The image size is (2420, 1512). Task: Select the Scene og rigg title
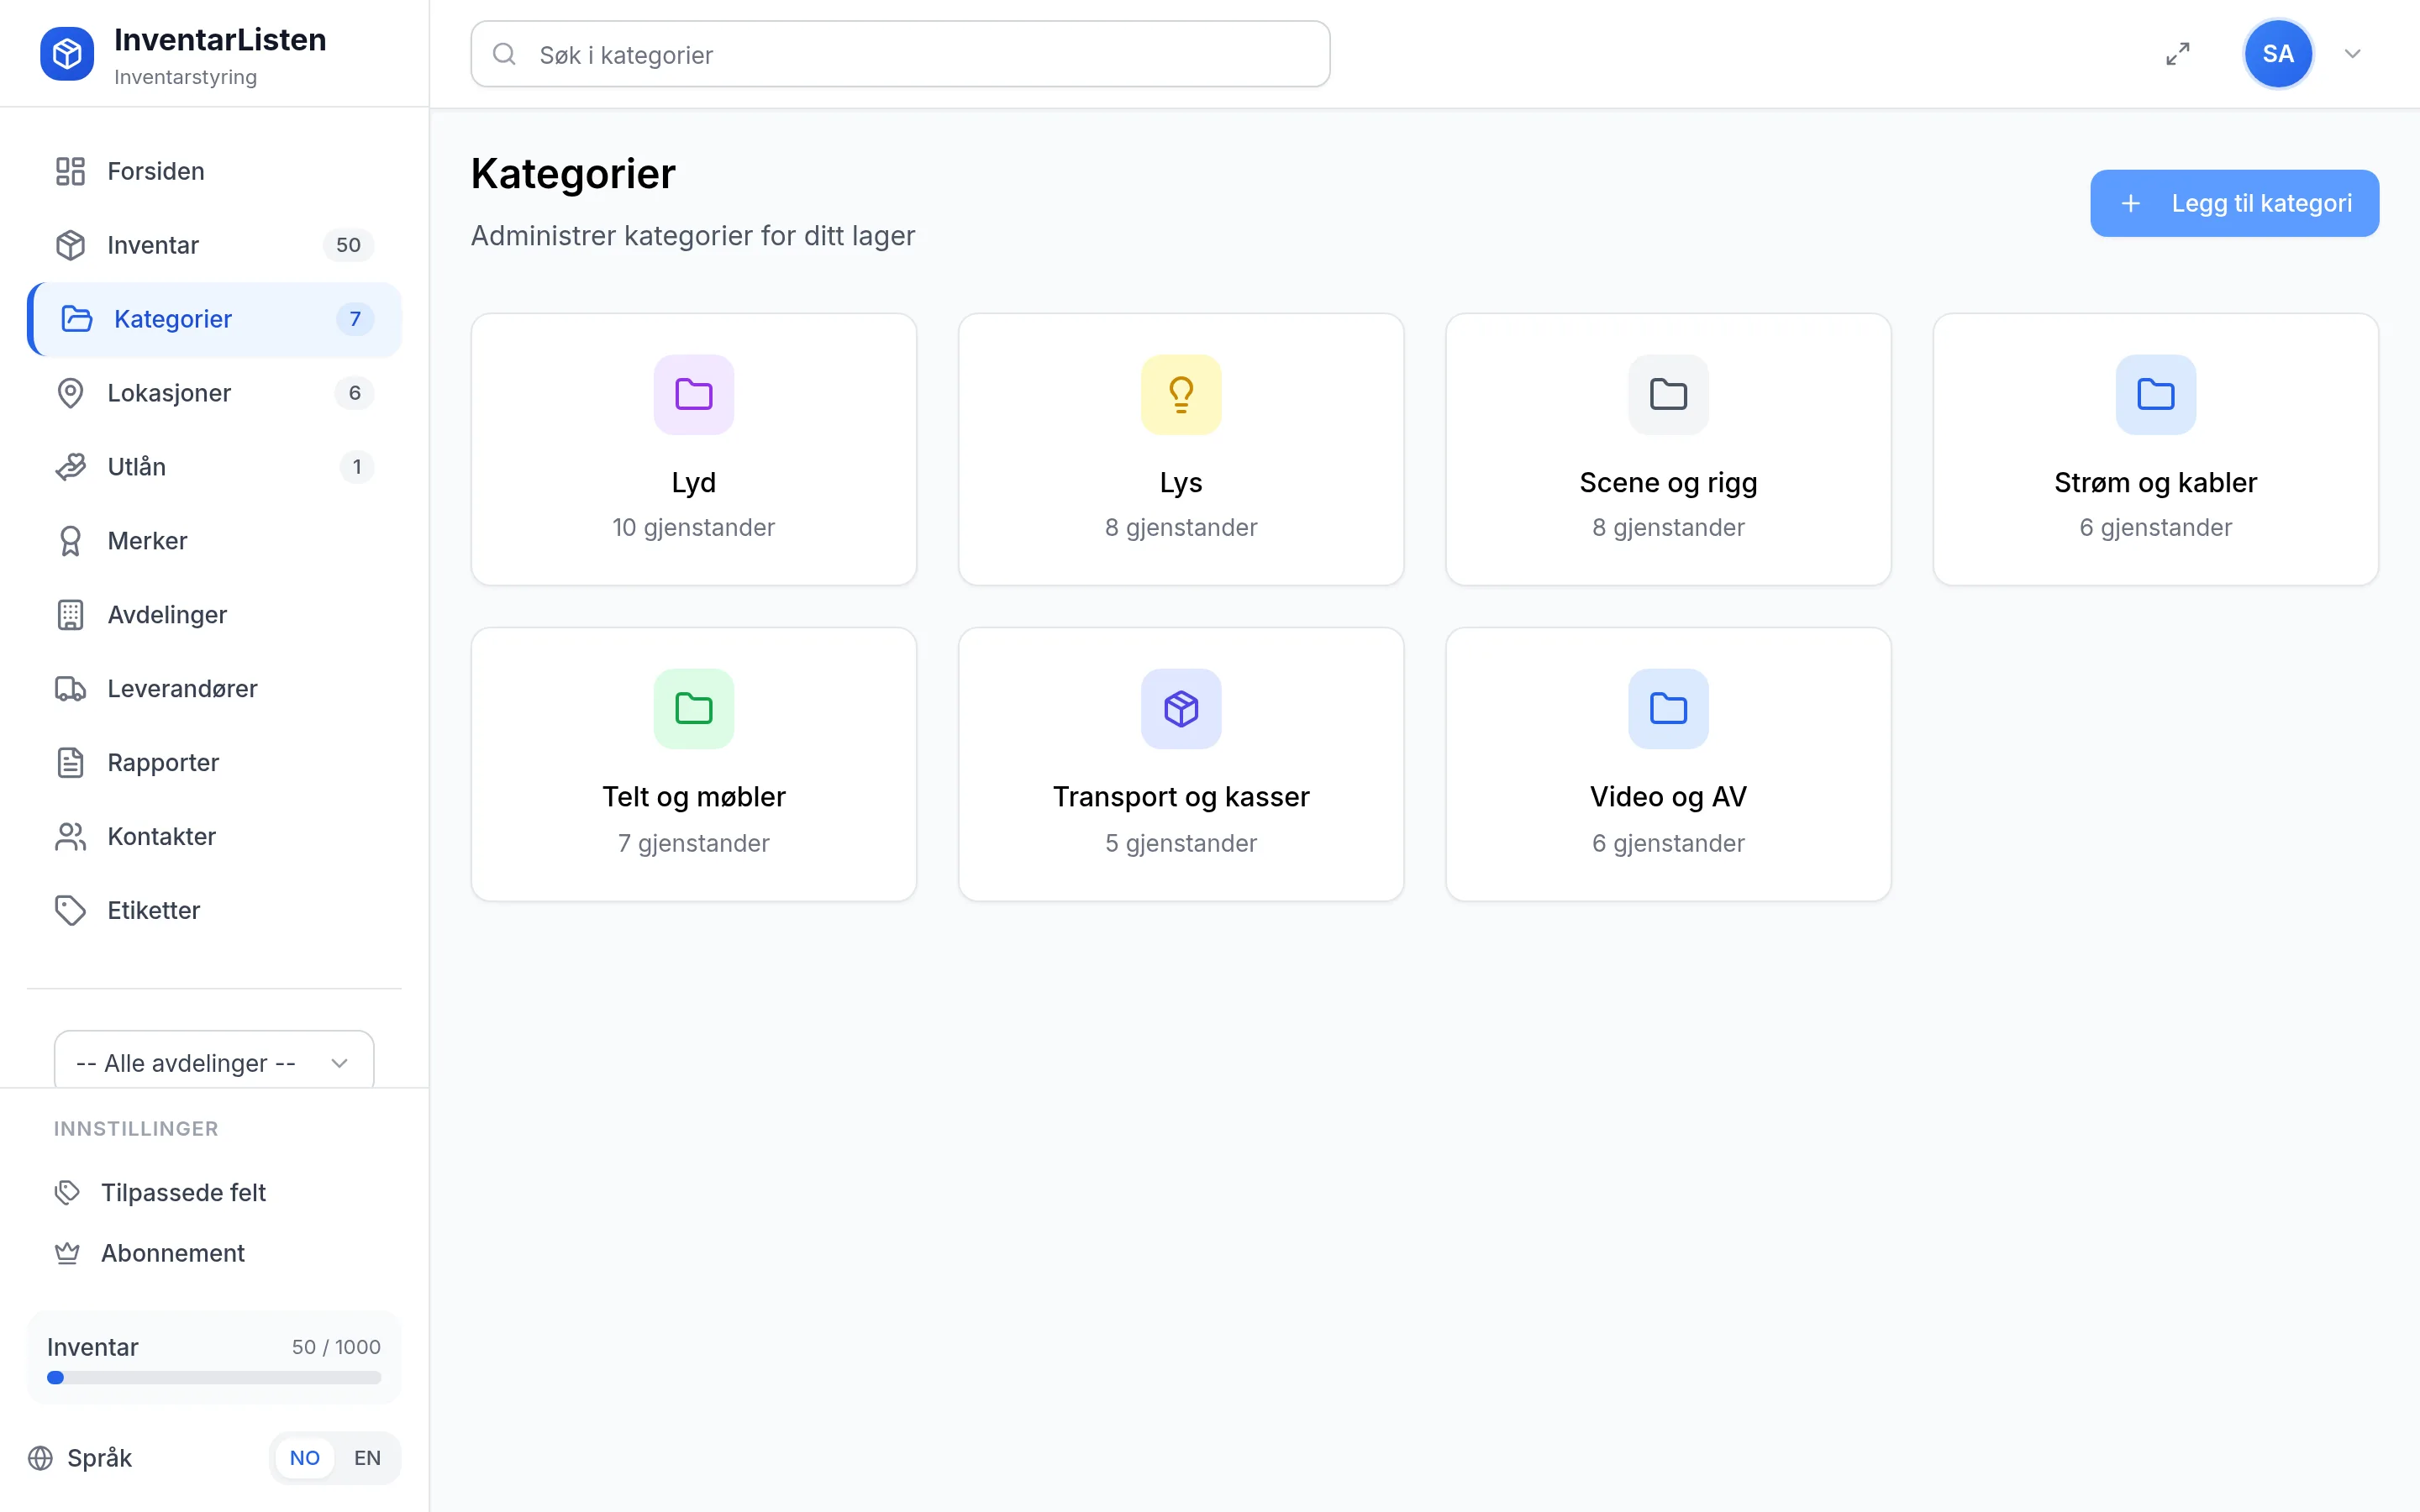pos(1668,483)
